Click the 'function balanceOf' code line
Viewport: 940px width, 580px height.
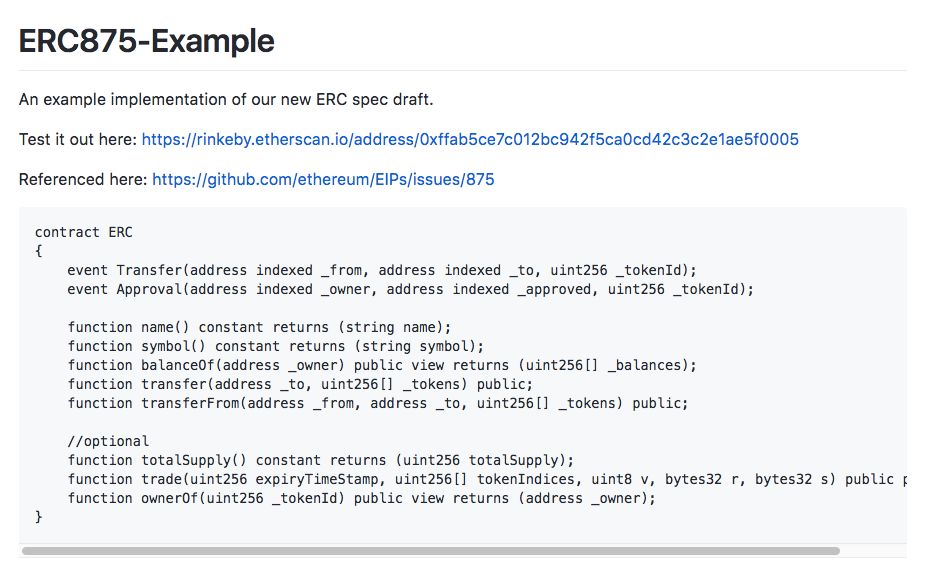tap(382, 365)
